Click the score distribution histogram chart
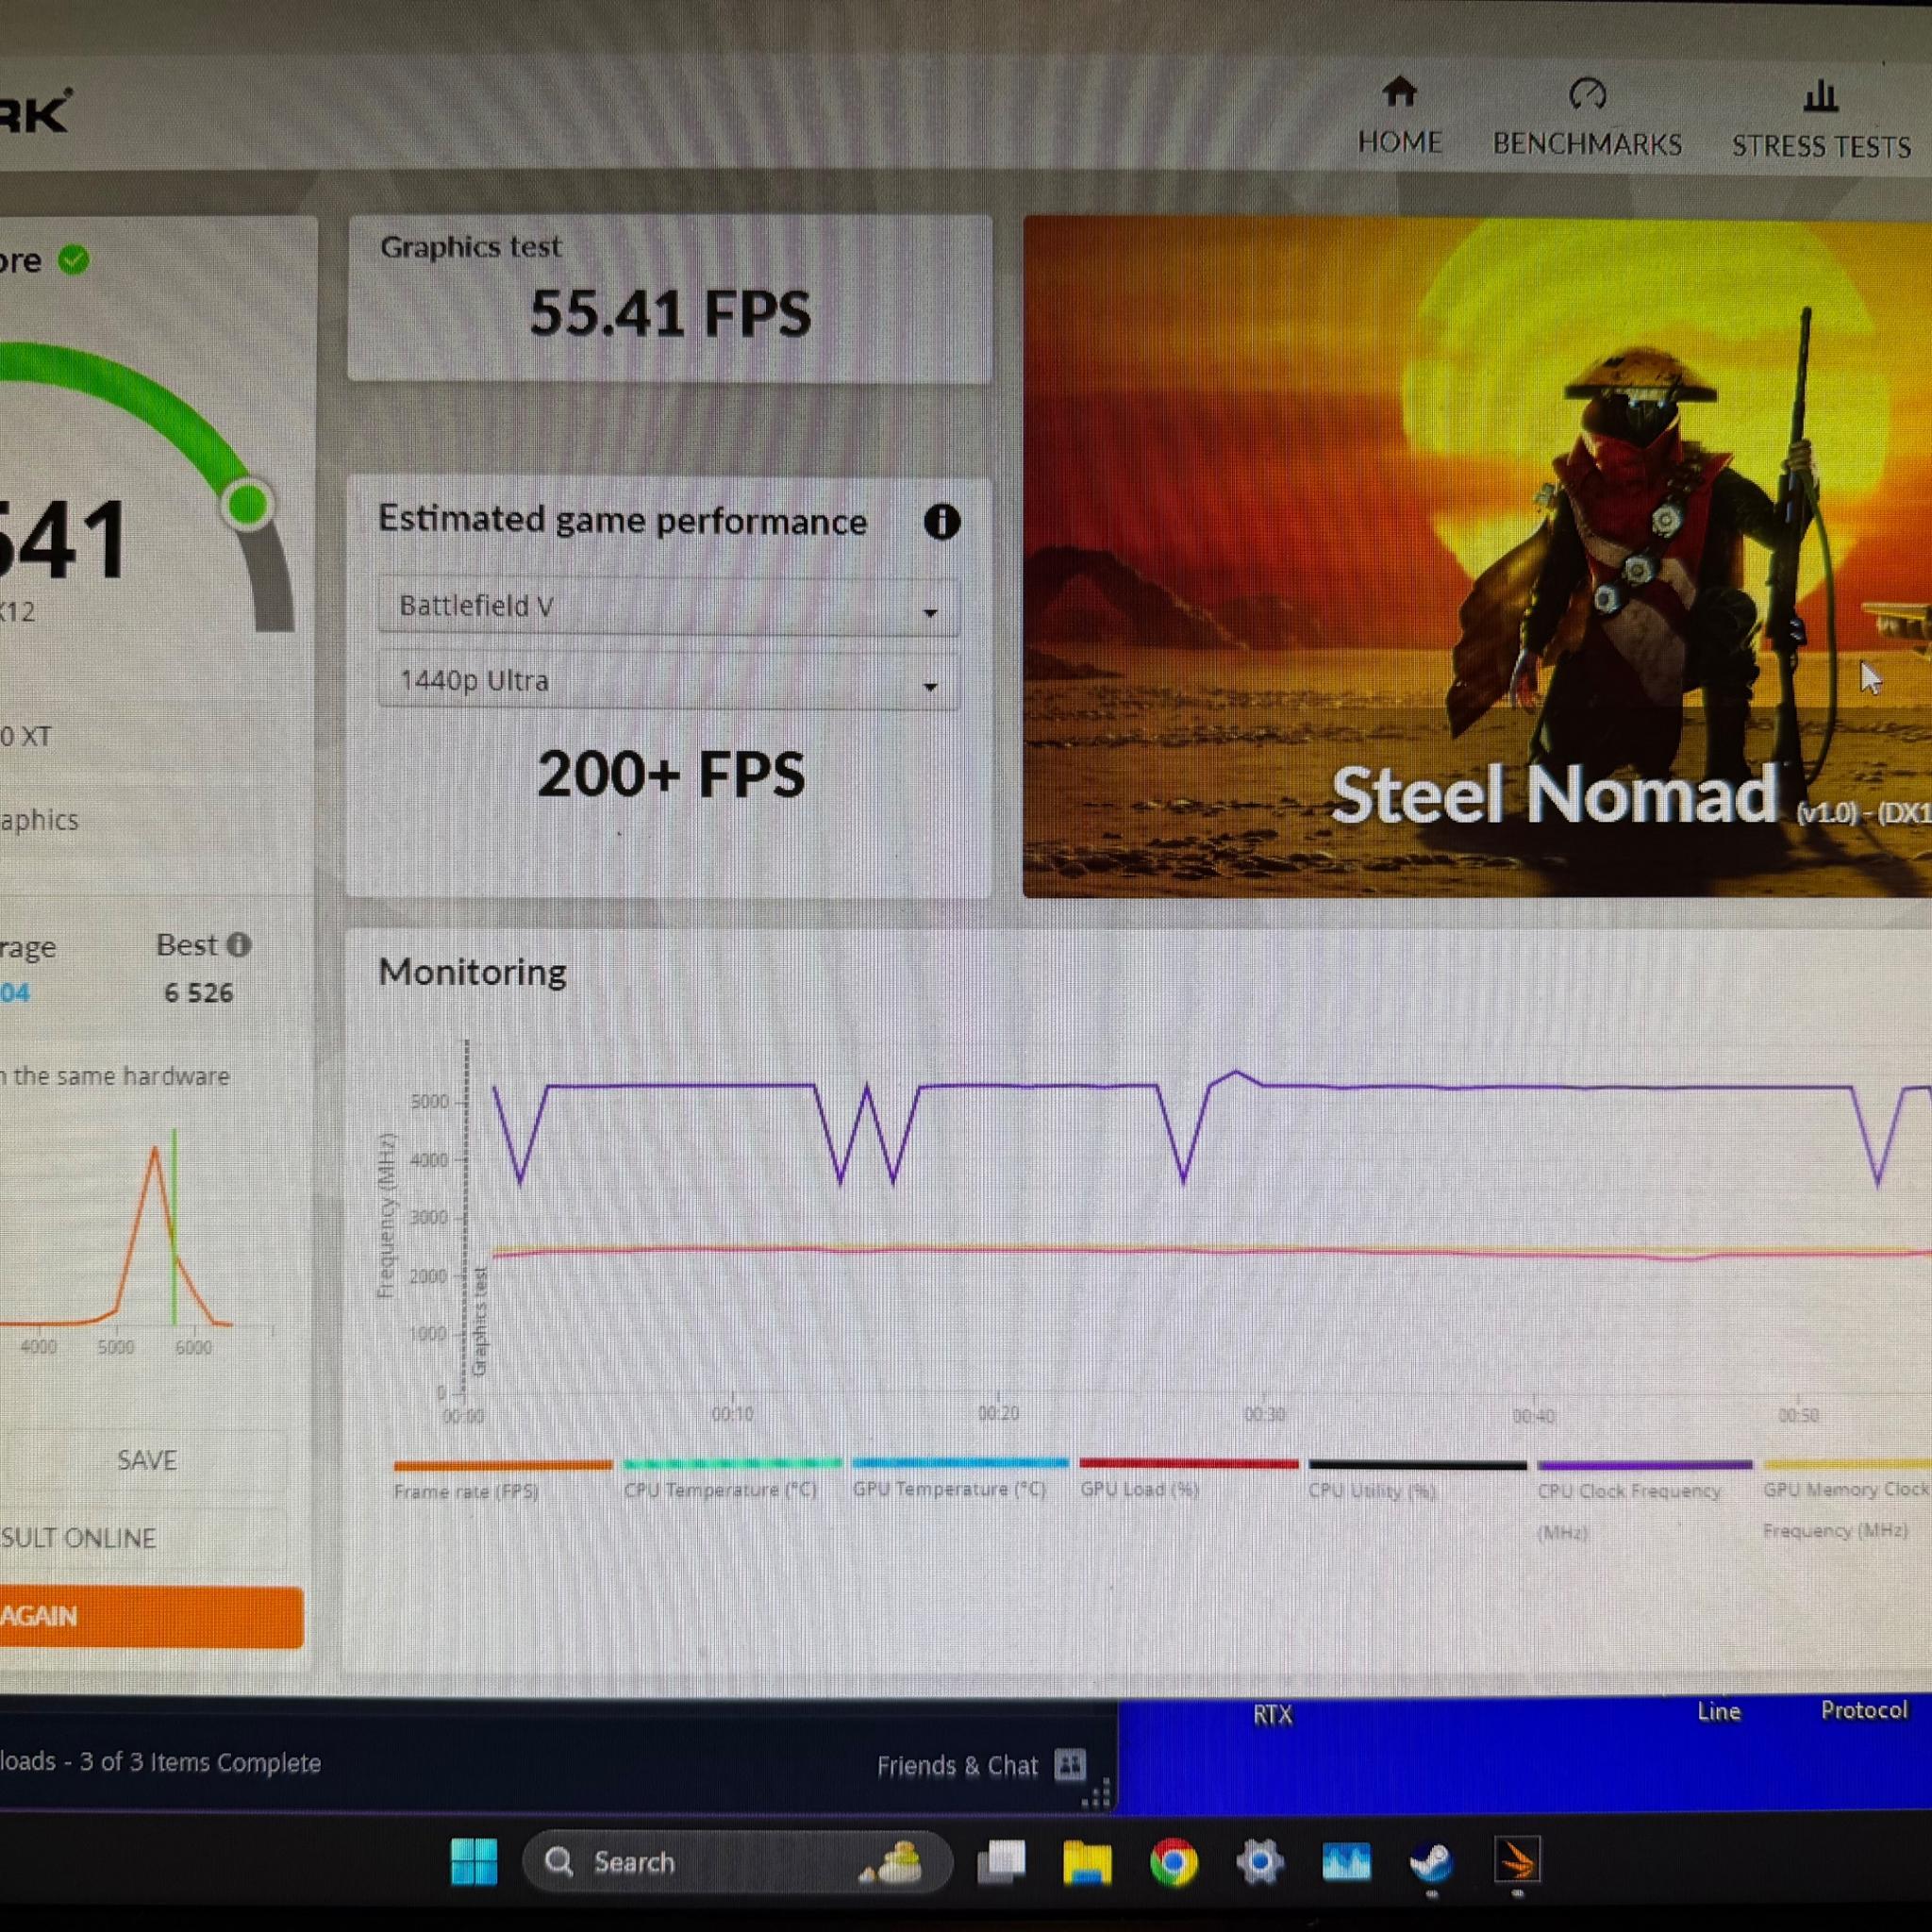1932x1932 pixels. [136, 1240]
